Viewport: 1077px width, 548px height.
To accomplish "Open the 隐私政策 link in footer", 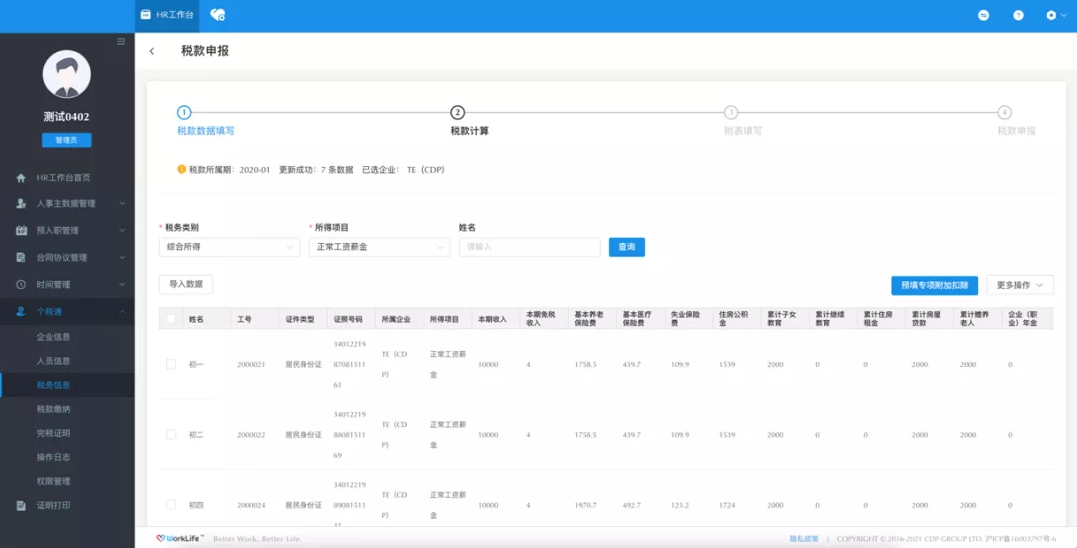I will click(804, 539).
